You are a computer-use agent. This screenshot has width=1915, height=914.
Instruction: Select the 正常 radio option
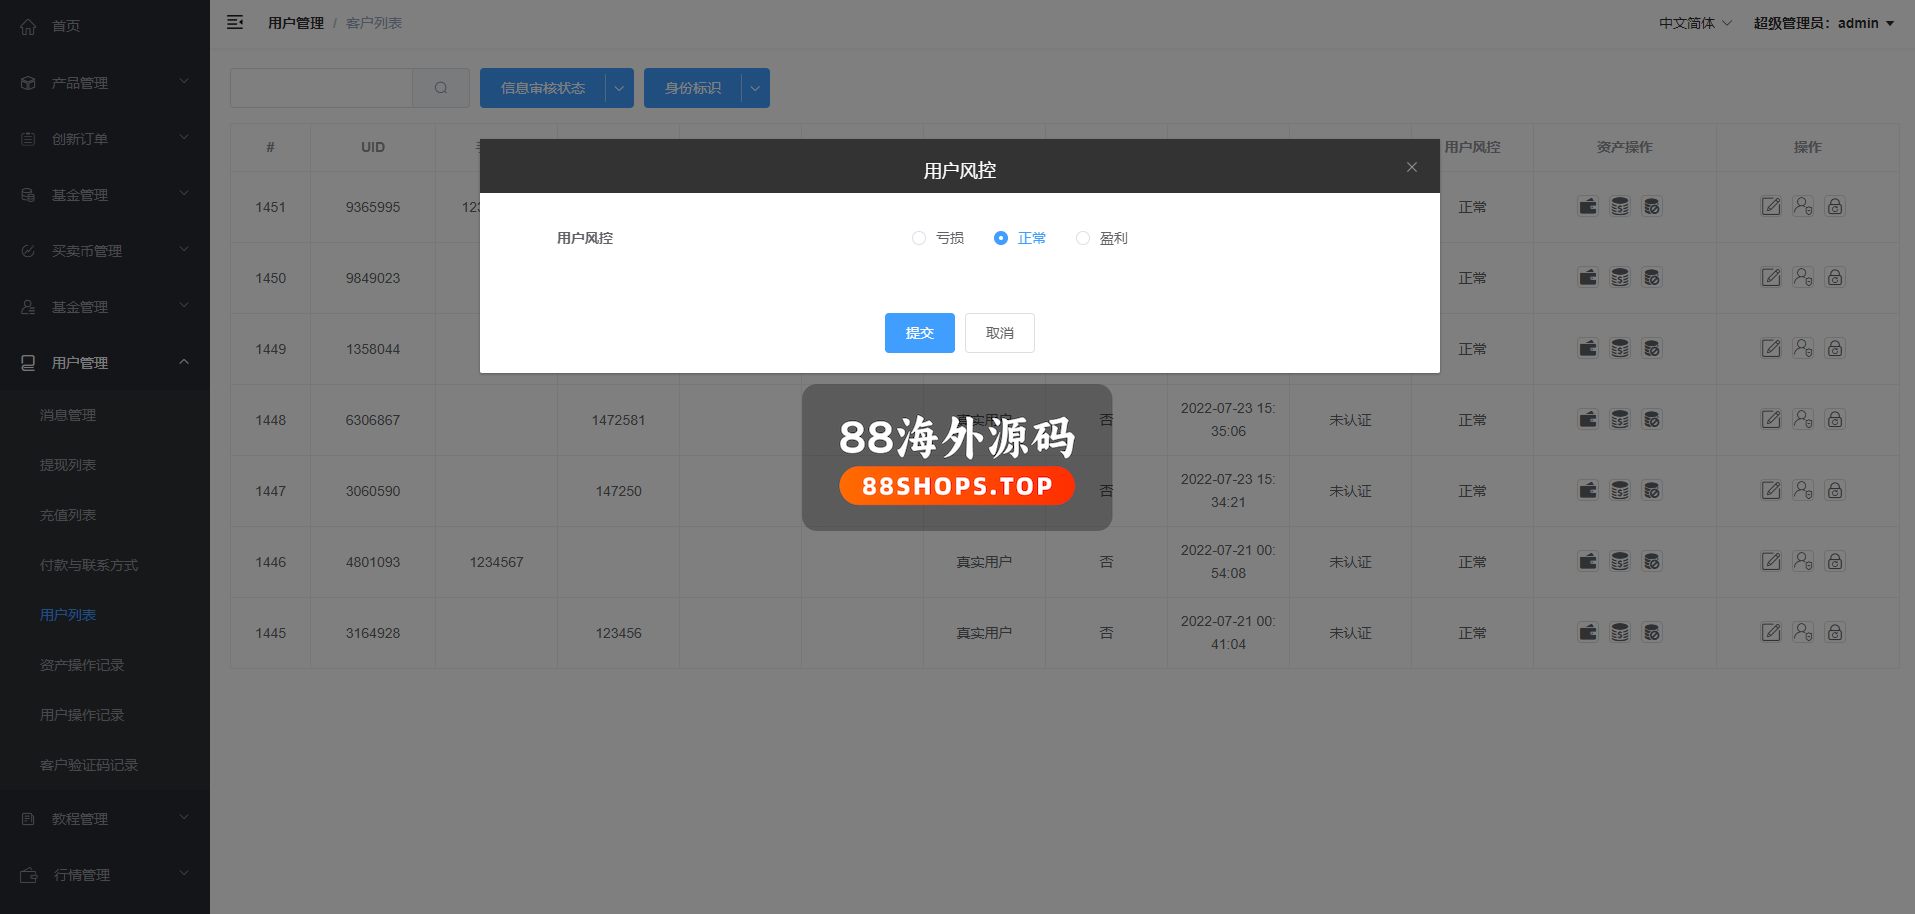pyautogui.click(x=1001, y=238)
